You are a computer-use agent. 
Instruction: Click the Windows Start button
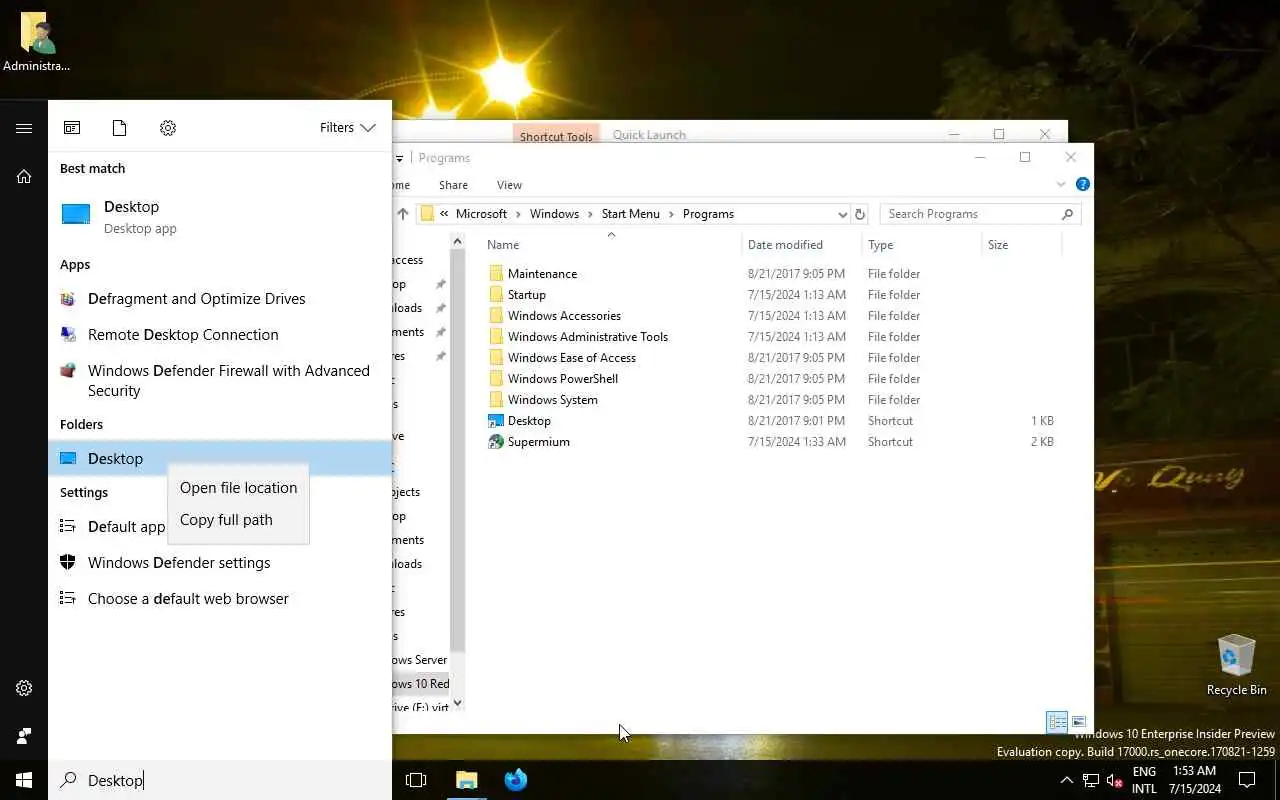24,780
